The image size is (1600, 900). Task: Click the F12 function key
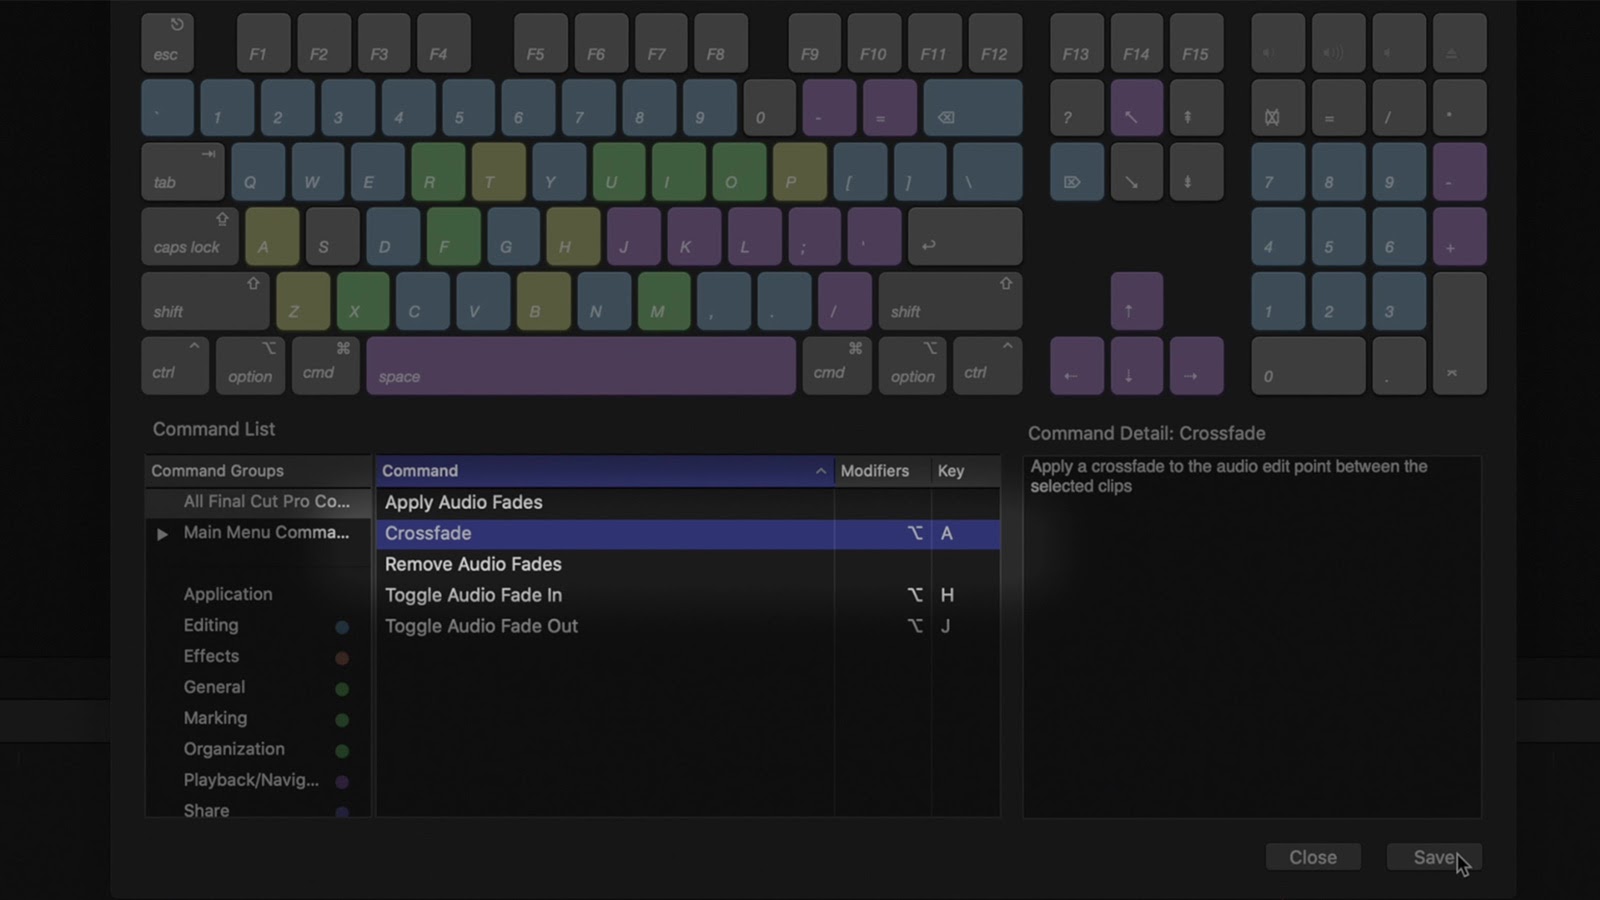click(x=995, y=43)
